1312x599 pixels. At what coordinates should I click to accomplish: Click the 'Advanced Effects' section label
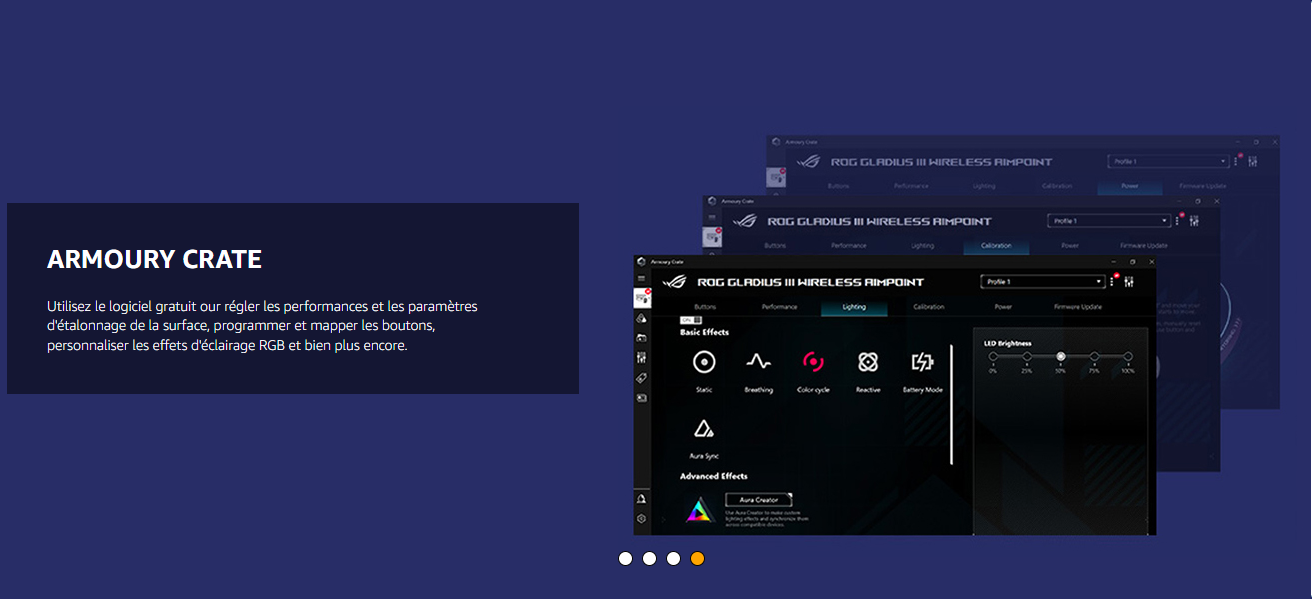click(714, 476)
